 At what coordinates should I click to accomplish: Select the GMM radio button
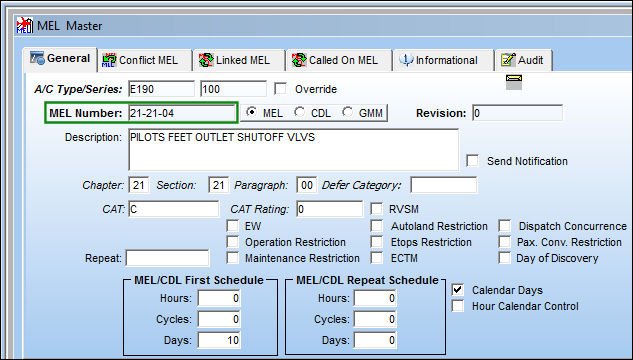click(x=348, y=112)
